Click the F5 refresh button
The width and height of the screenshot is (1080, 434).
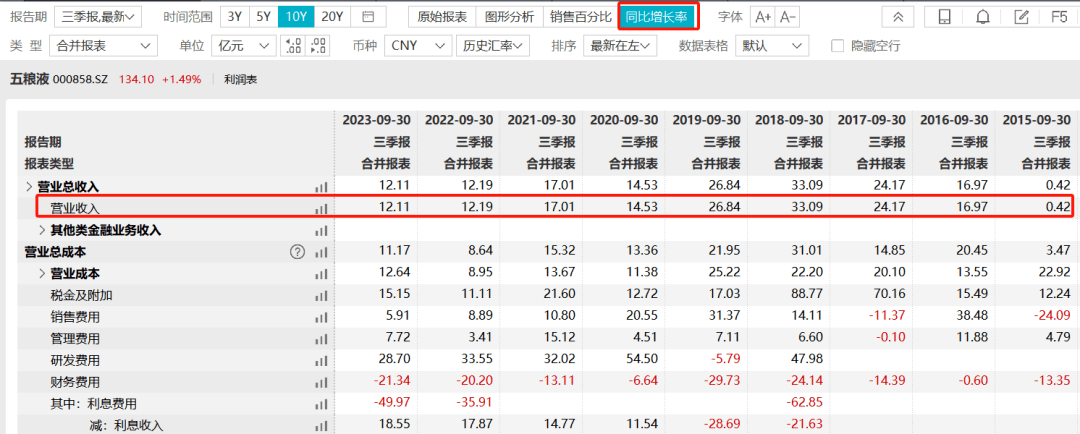[1059, 17]
